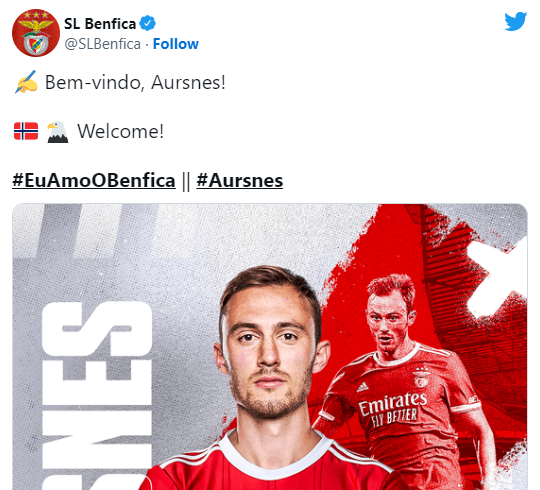Open the #Aursnes hashtag link
Viewport: 540px width, 490px height.
pyautogui.click(x=240, y=180)
